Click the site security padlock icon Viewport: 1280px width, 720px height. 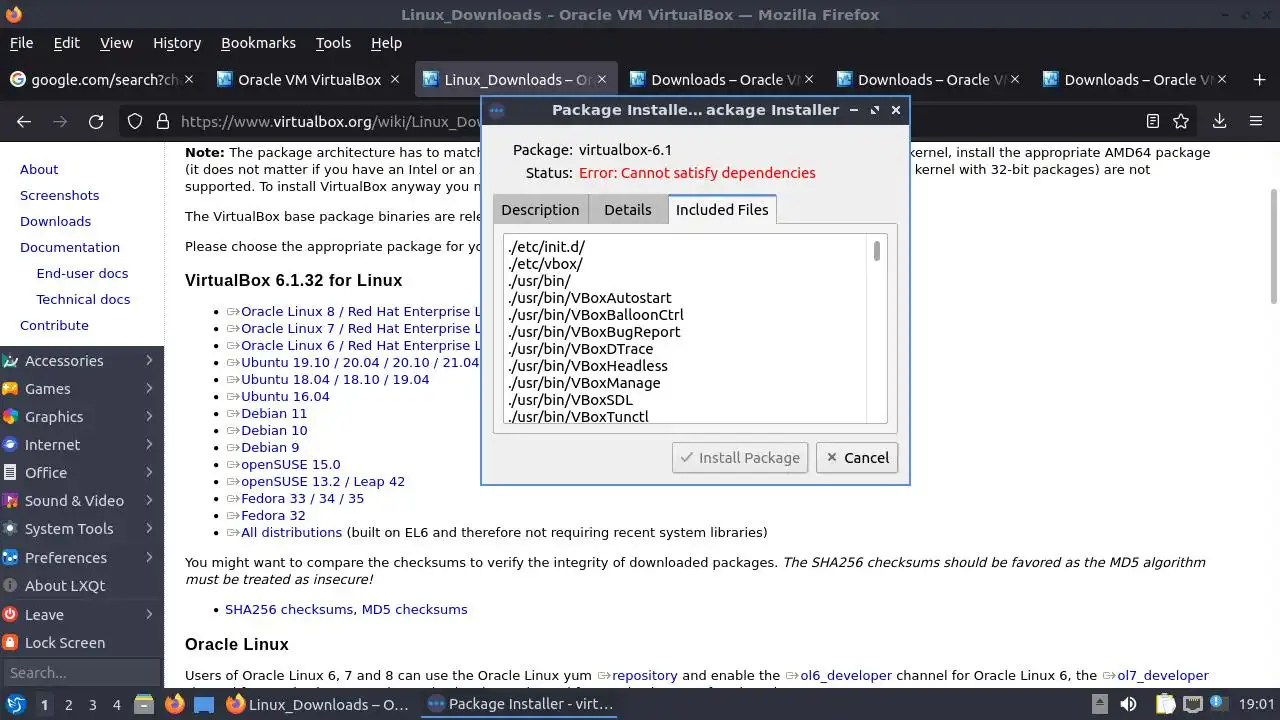[x=162, y=121]
